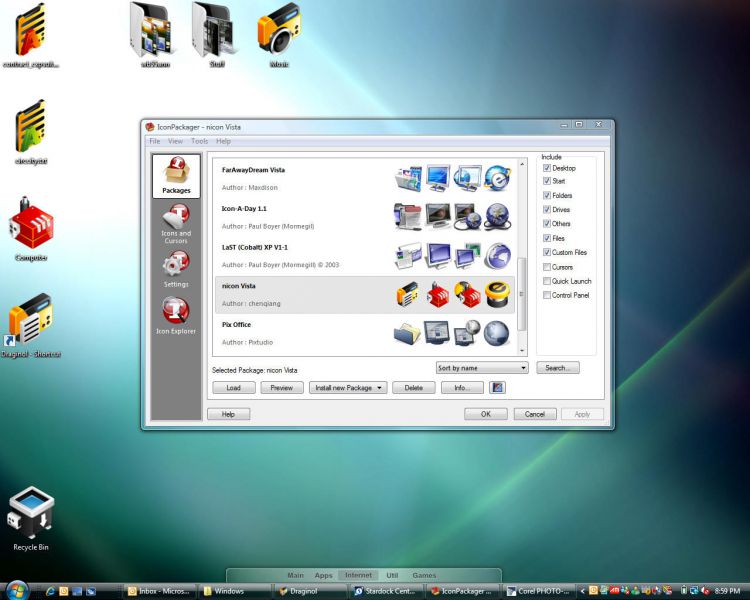The image size is (750, 600).
Task: Enable the Control Panel include checkbox
Action: point(547,295)
